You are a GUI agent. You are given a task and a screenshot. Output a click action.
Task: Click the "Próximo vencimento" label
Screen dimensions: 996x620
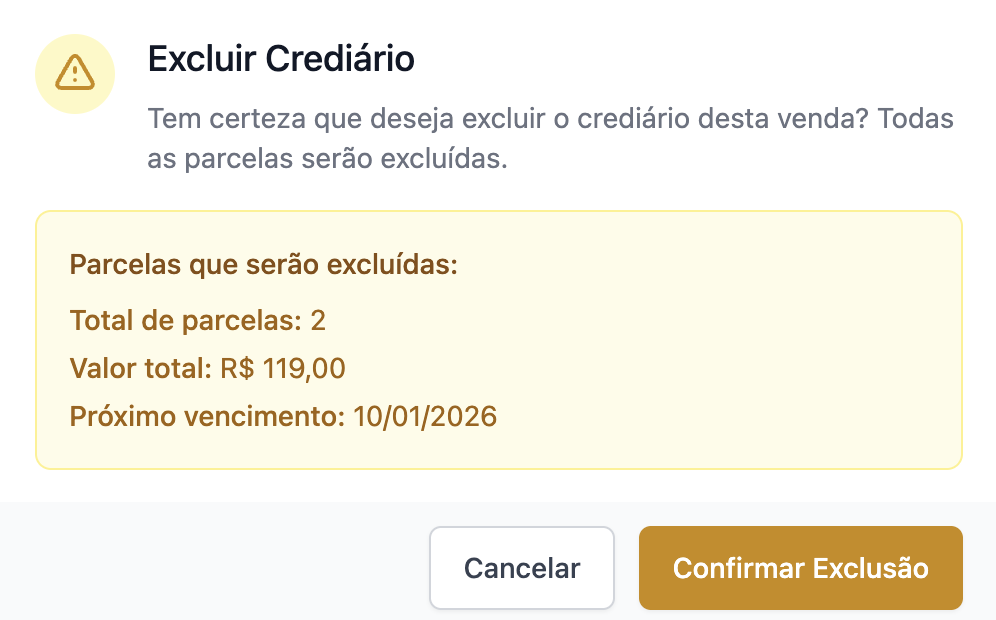207,416
